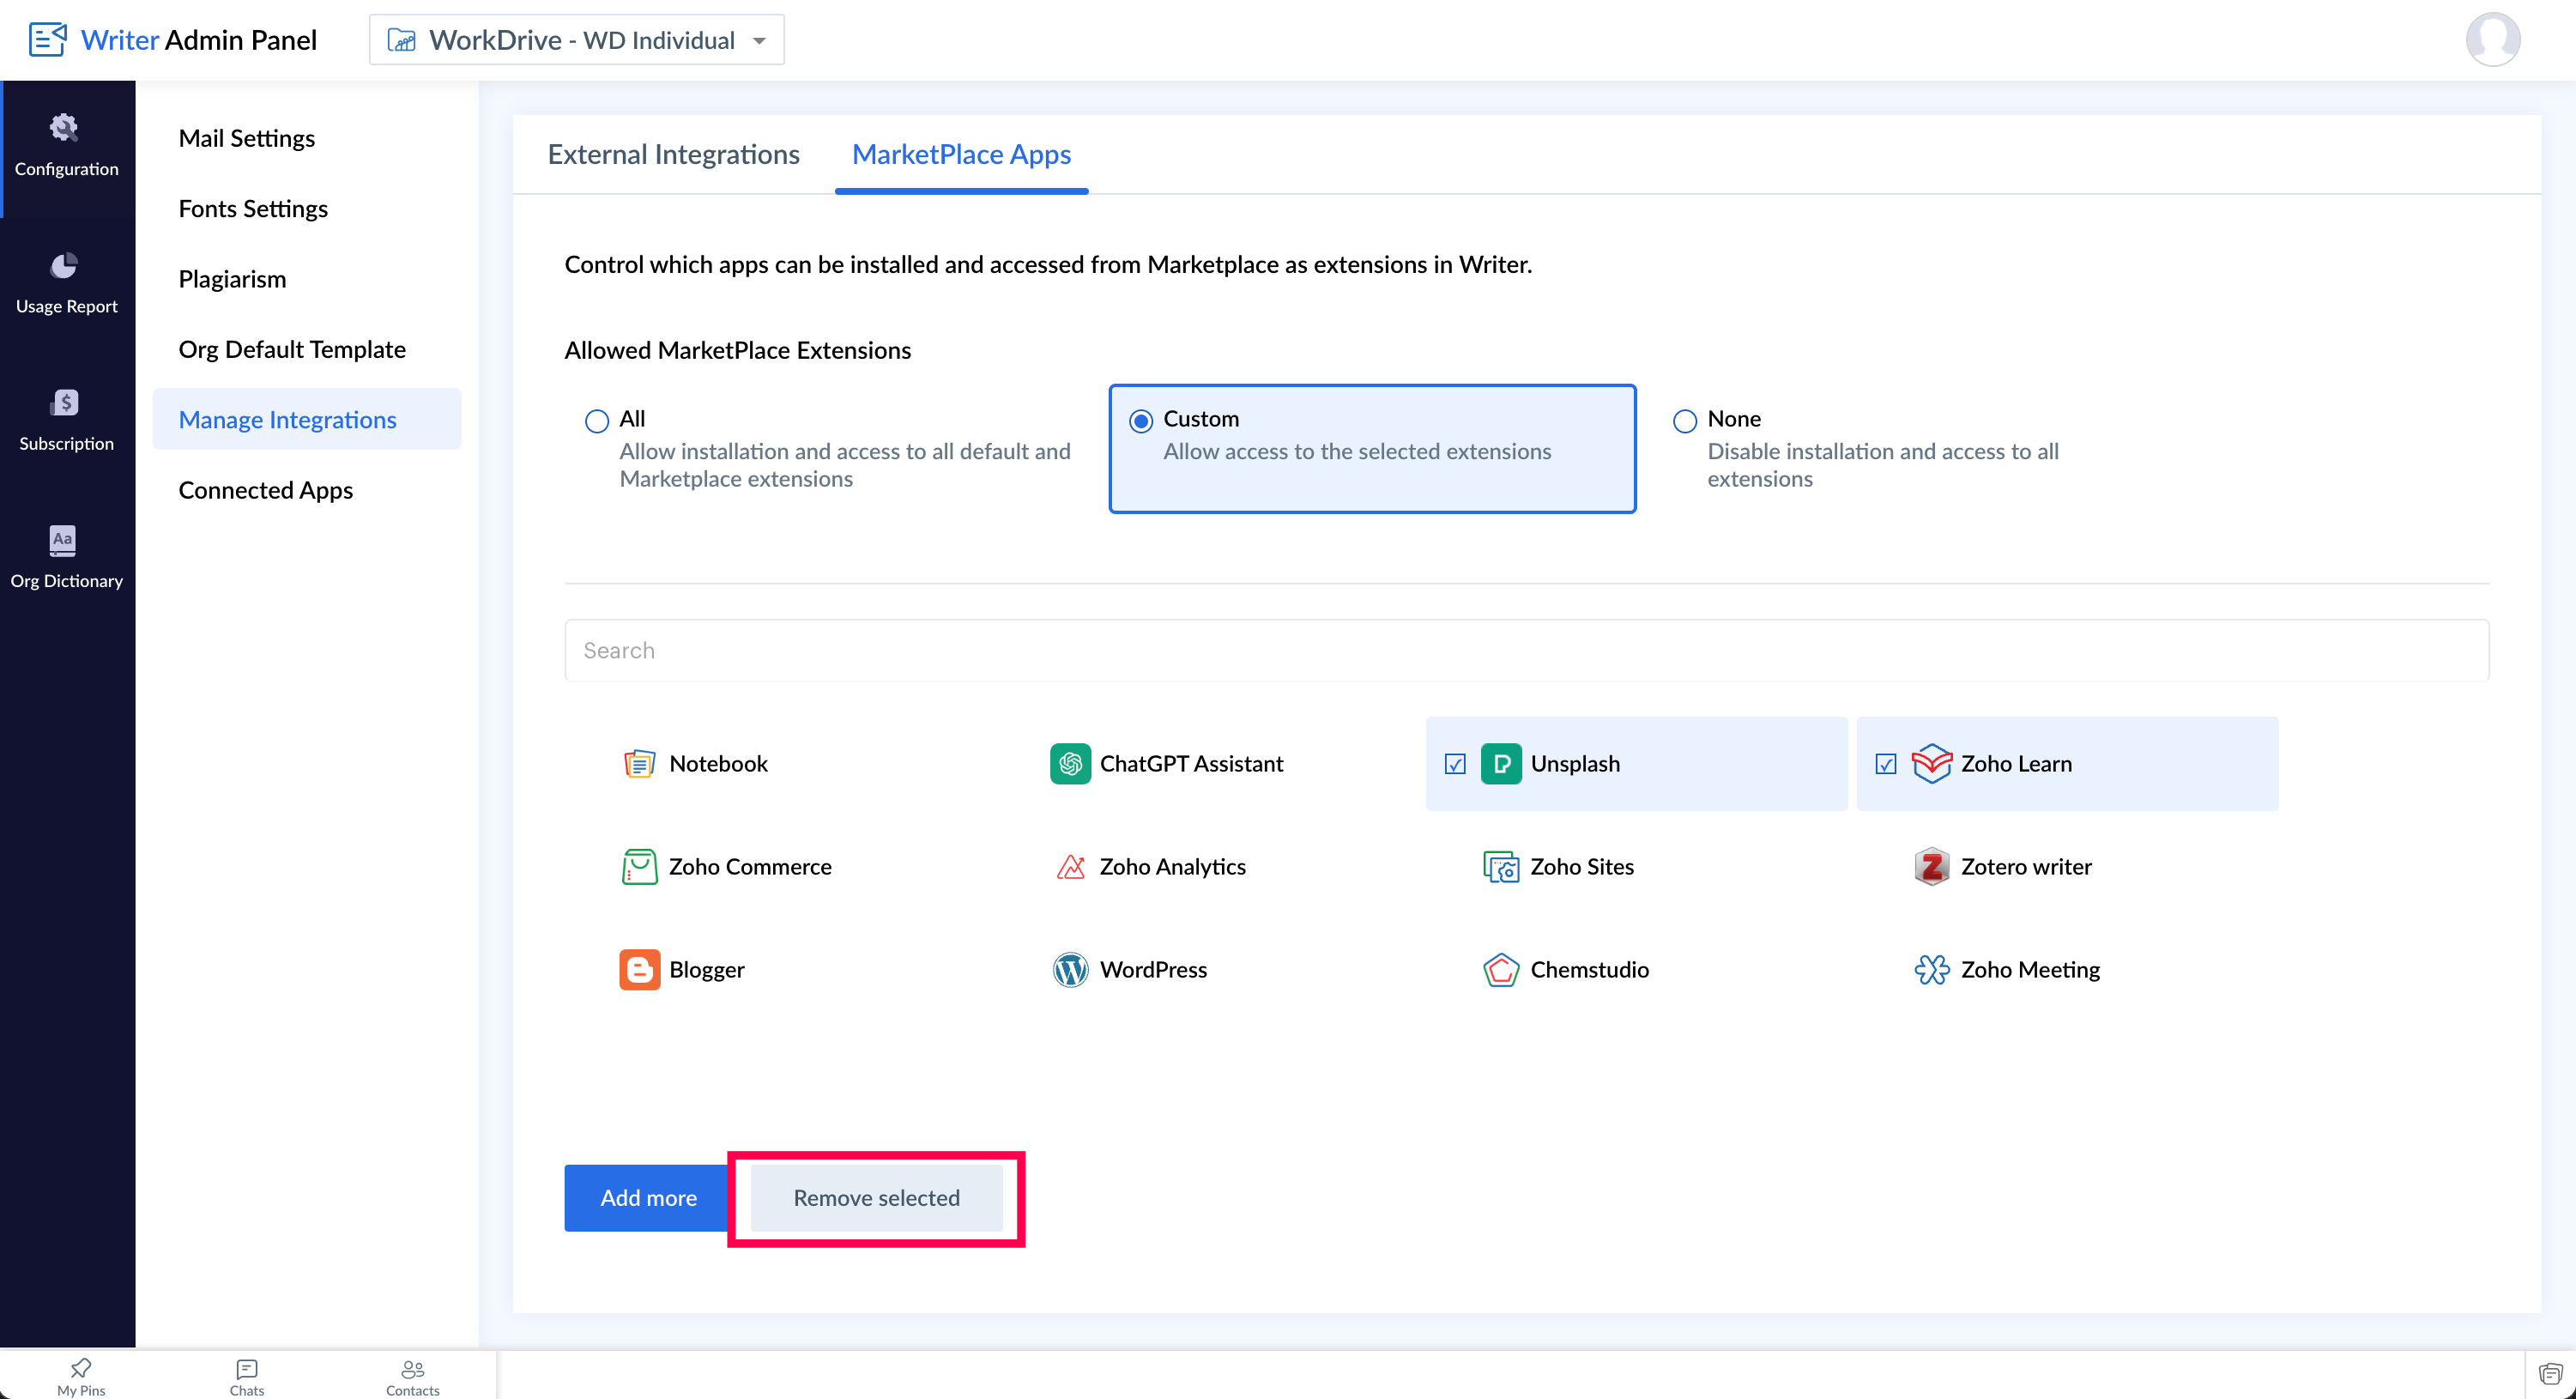Viewport: 2576px width, 1399px height.
Task: Open Connected Apps menu item
Action: click(265, 490)
